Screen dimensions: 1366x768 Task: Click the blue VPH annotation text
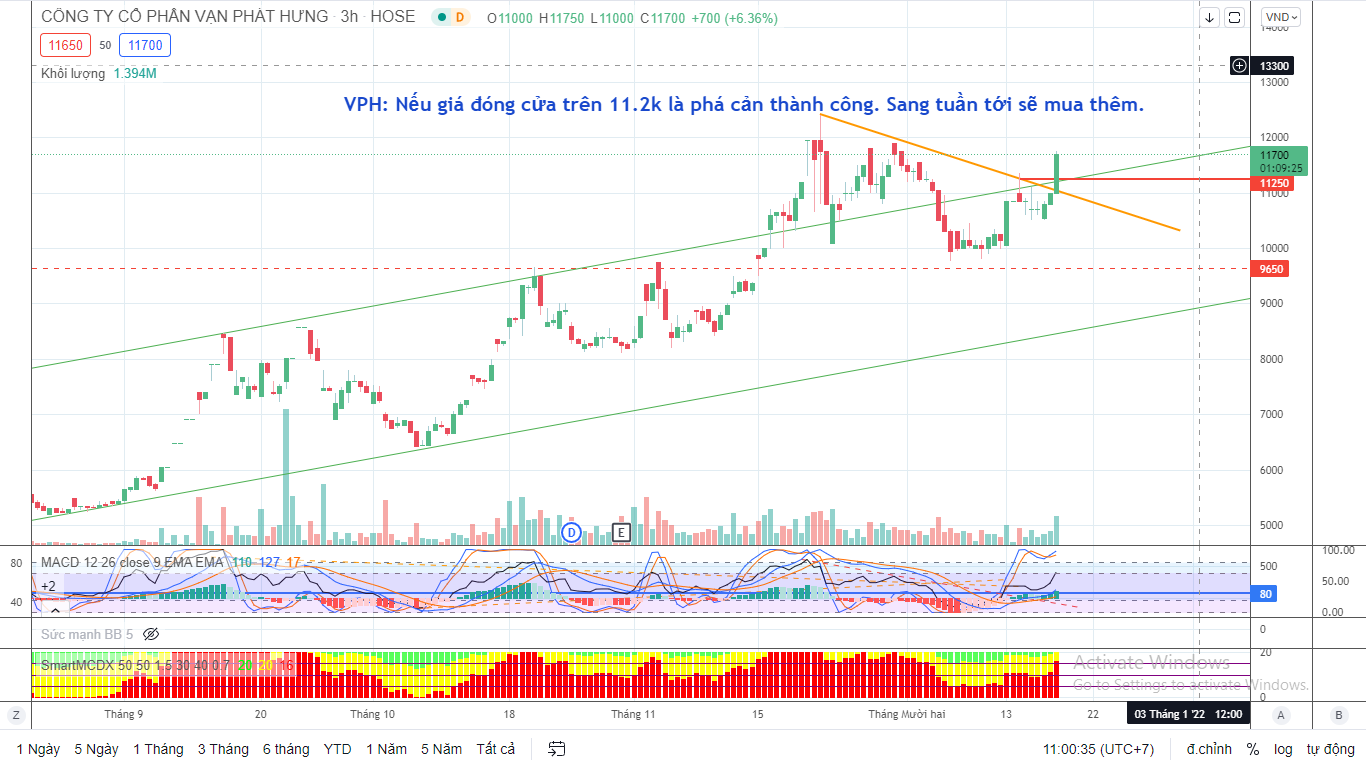tap(744, 104)
